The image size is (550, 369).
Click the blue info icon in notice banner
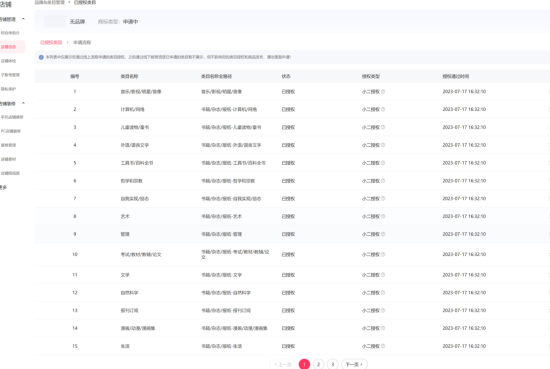click(41, 57)
